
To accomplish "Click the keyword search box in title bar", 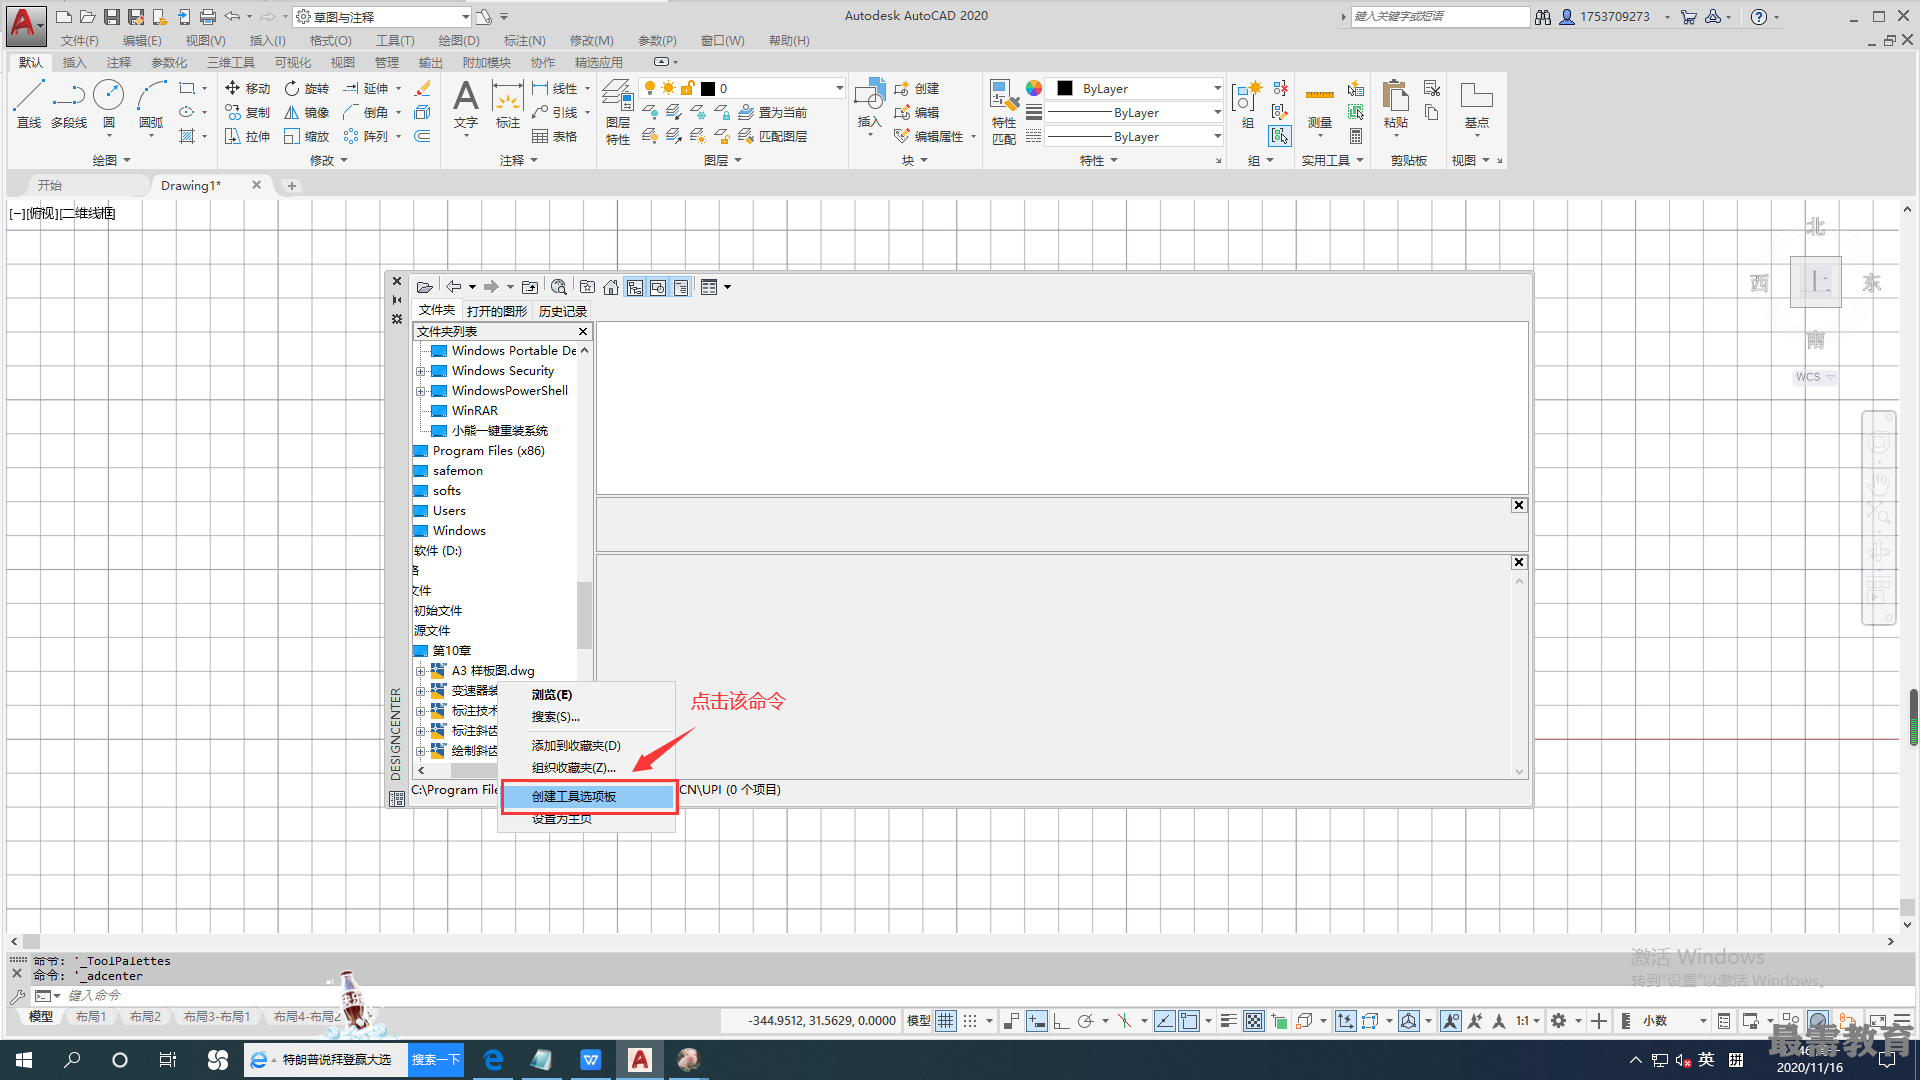I will [x=1440, y=17].
